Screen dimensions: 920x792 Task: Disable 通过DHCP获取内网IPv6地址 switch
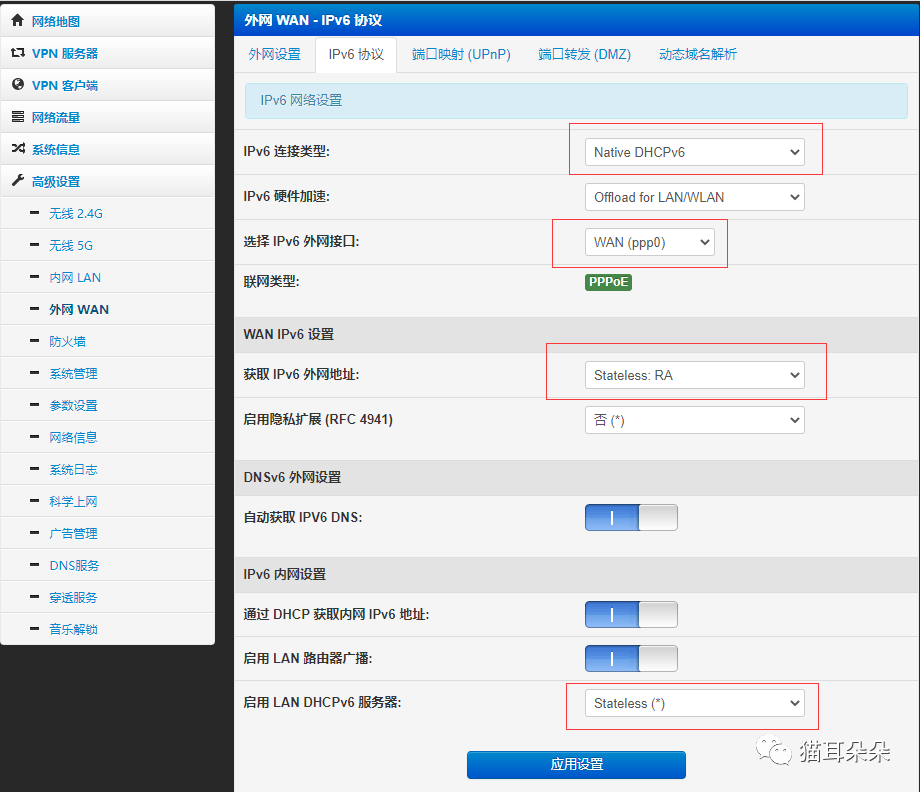[631, 614]
